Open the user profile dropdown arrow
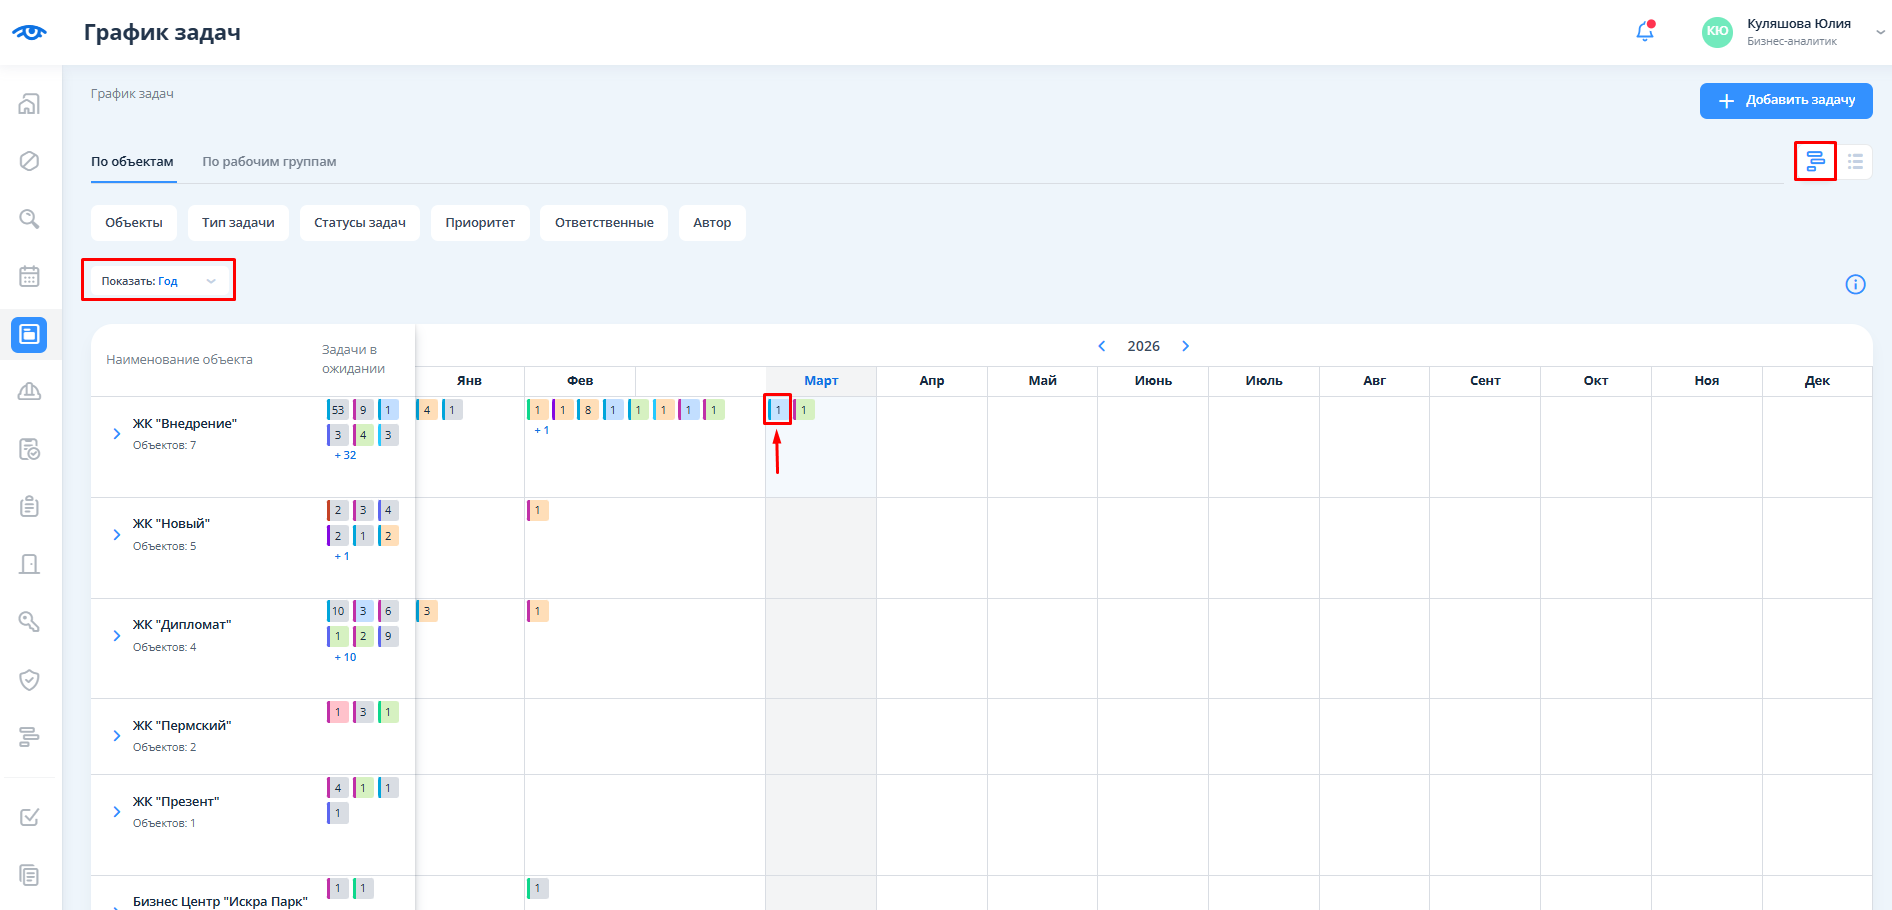Viewport: 1892px width, 910px height. click(1880, 32)
